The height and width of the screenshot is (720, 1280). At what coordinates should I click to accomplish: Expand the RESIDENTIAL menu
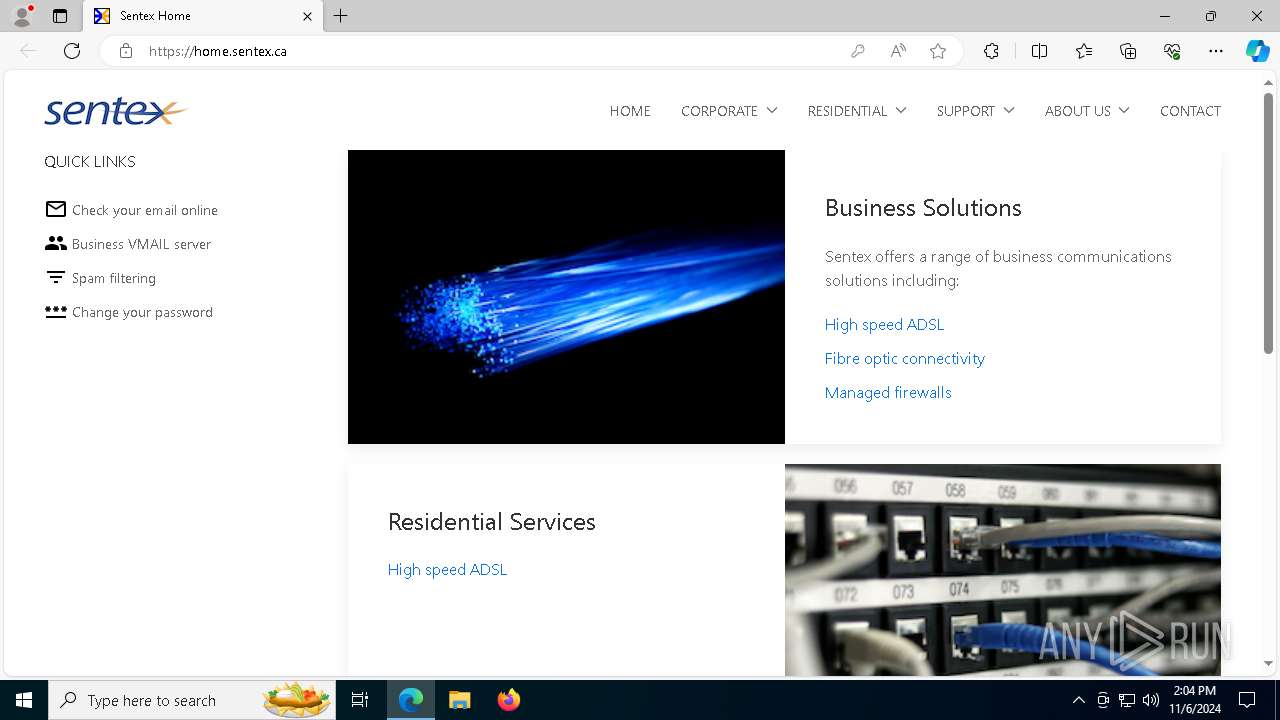tap(857, 111)
